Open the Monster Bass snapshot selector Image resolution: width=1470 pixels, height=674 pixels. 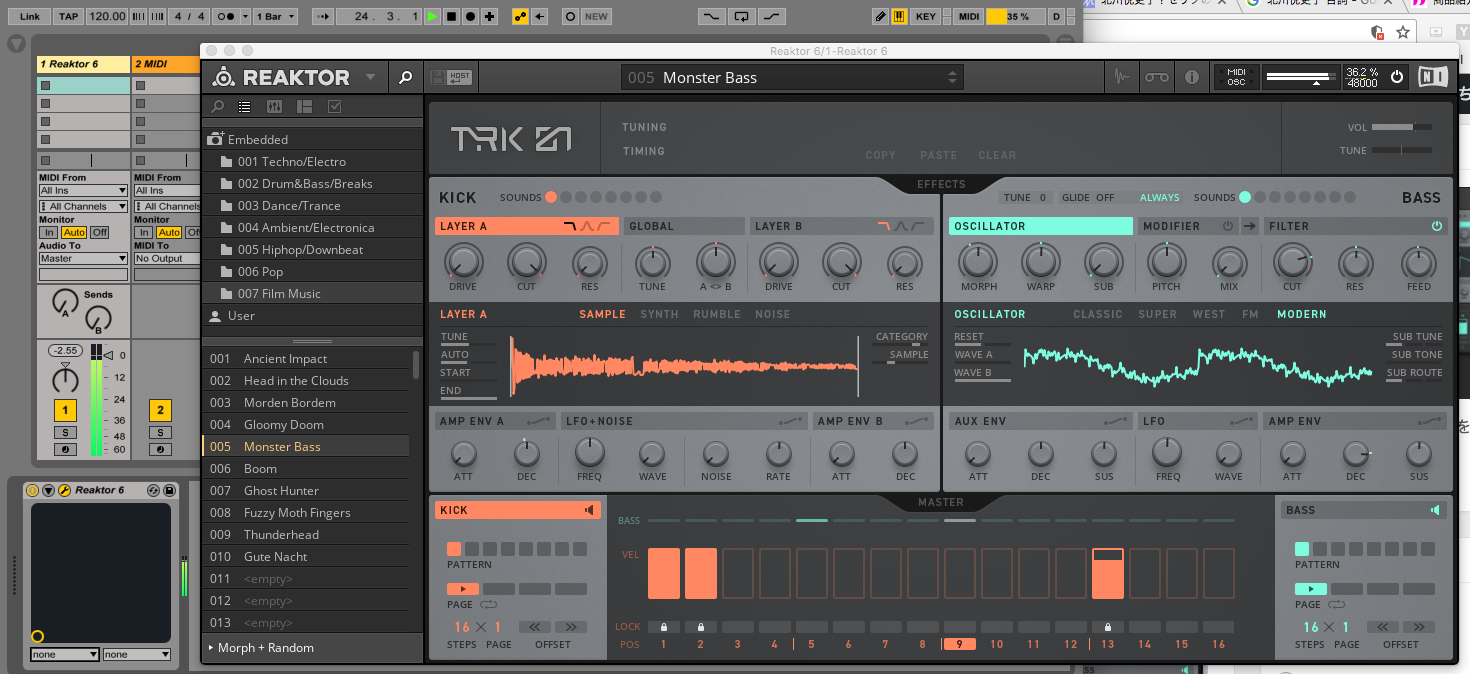(x=792, y=77)
